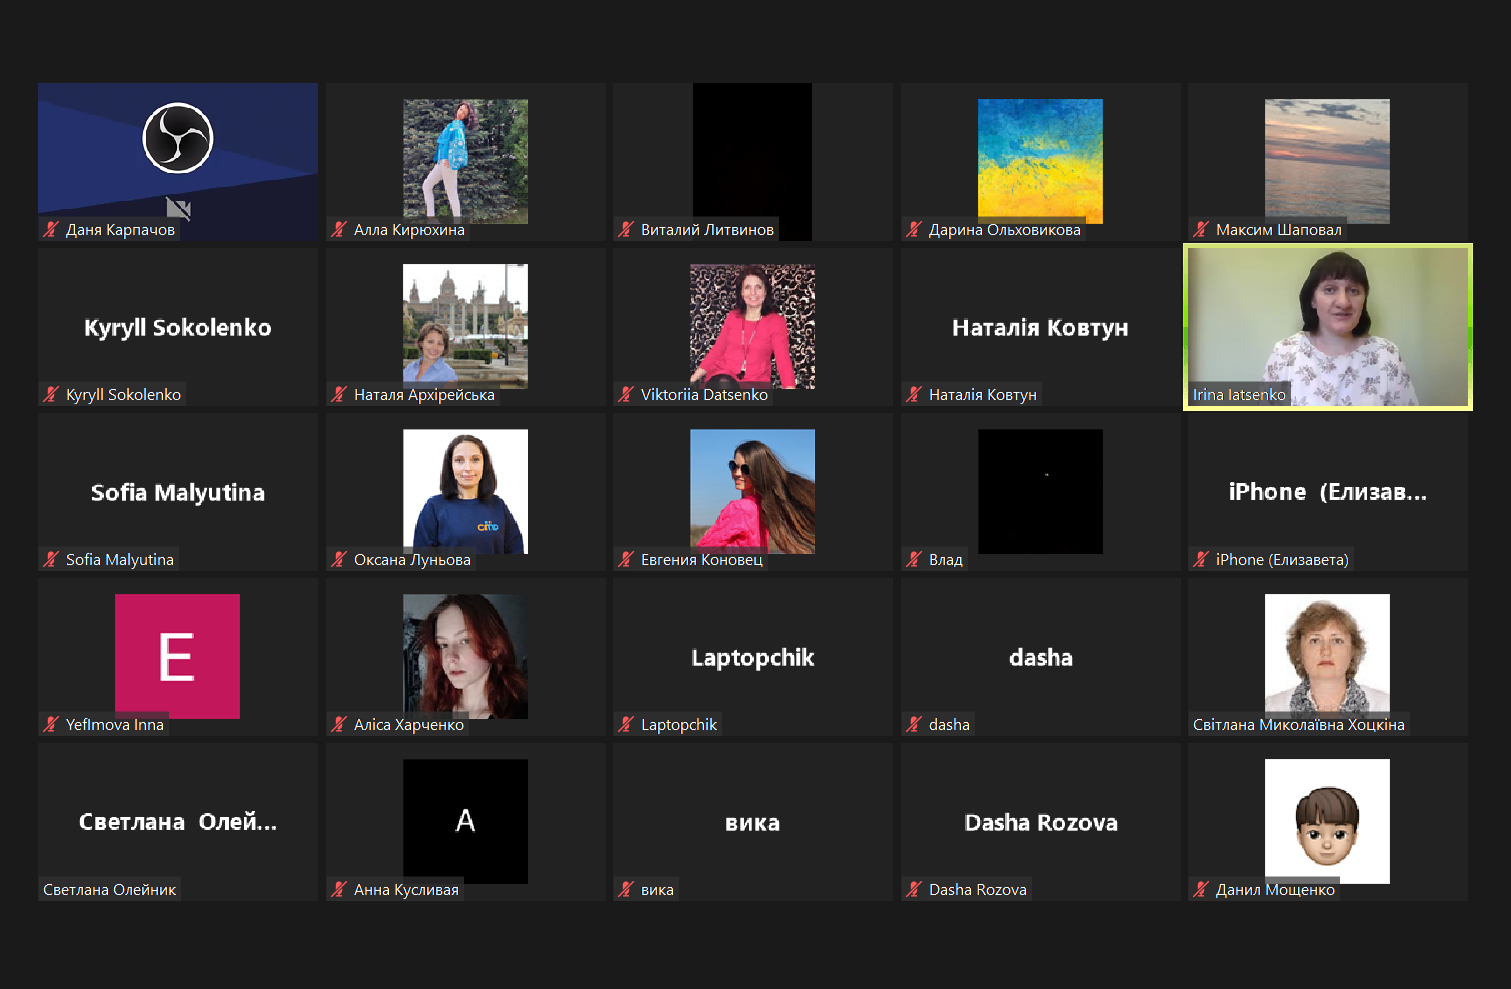Click the muted microphone icon beside Алла Кирюхина

[339, 229]
